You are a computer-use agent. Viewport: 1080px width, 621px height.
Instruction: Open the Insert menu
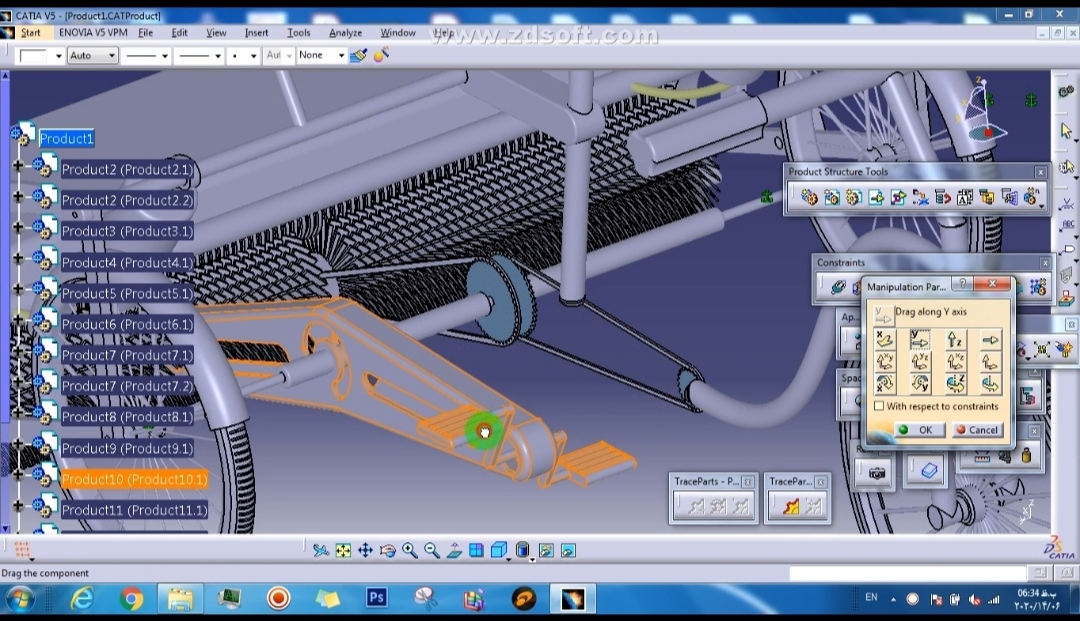pos(256,32)
